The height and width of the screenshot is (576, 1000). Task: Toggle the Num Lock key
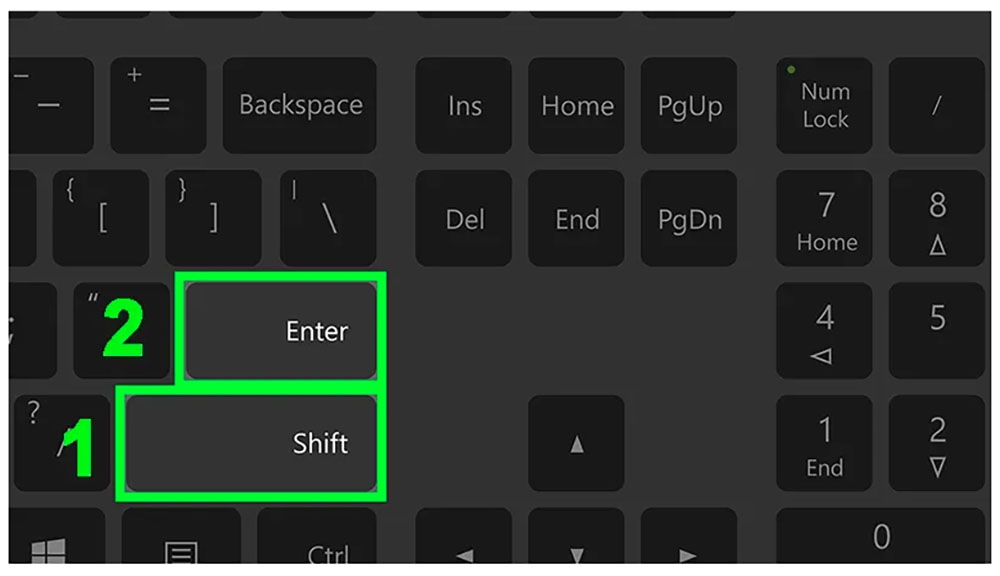[825, 106]
